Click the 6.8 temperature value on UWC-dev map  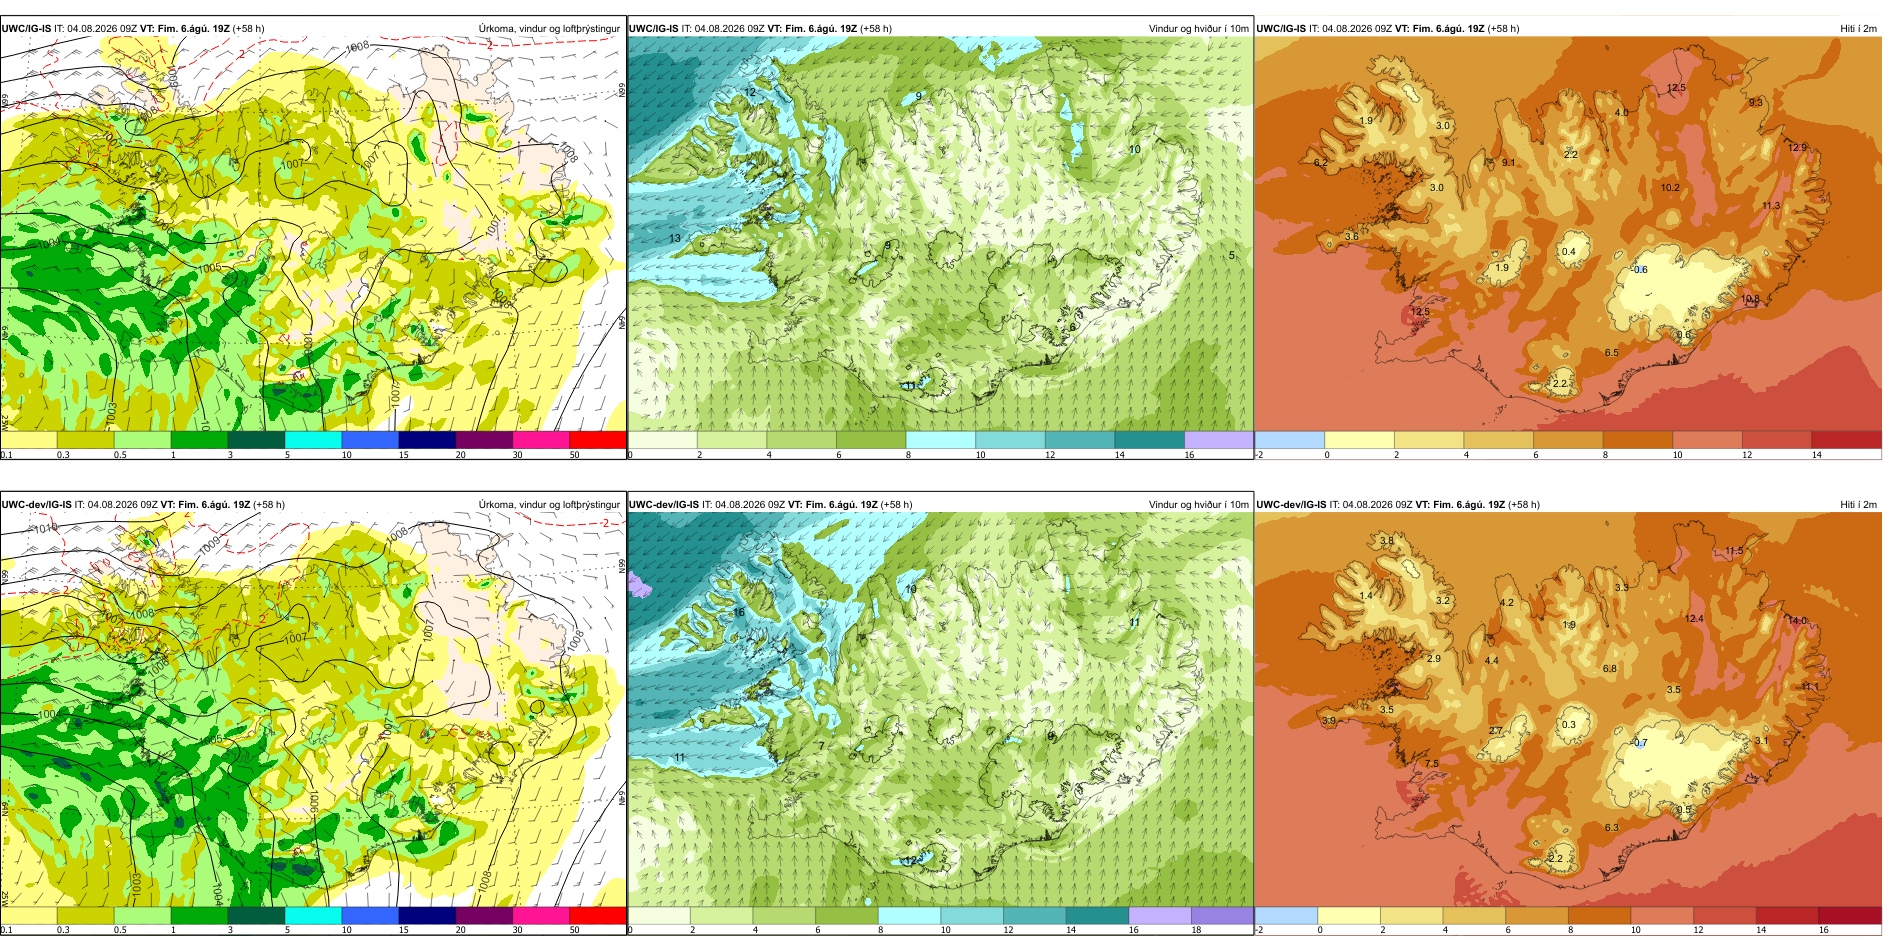[x=1609, y=669]
